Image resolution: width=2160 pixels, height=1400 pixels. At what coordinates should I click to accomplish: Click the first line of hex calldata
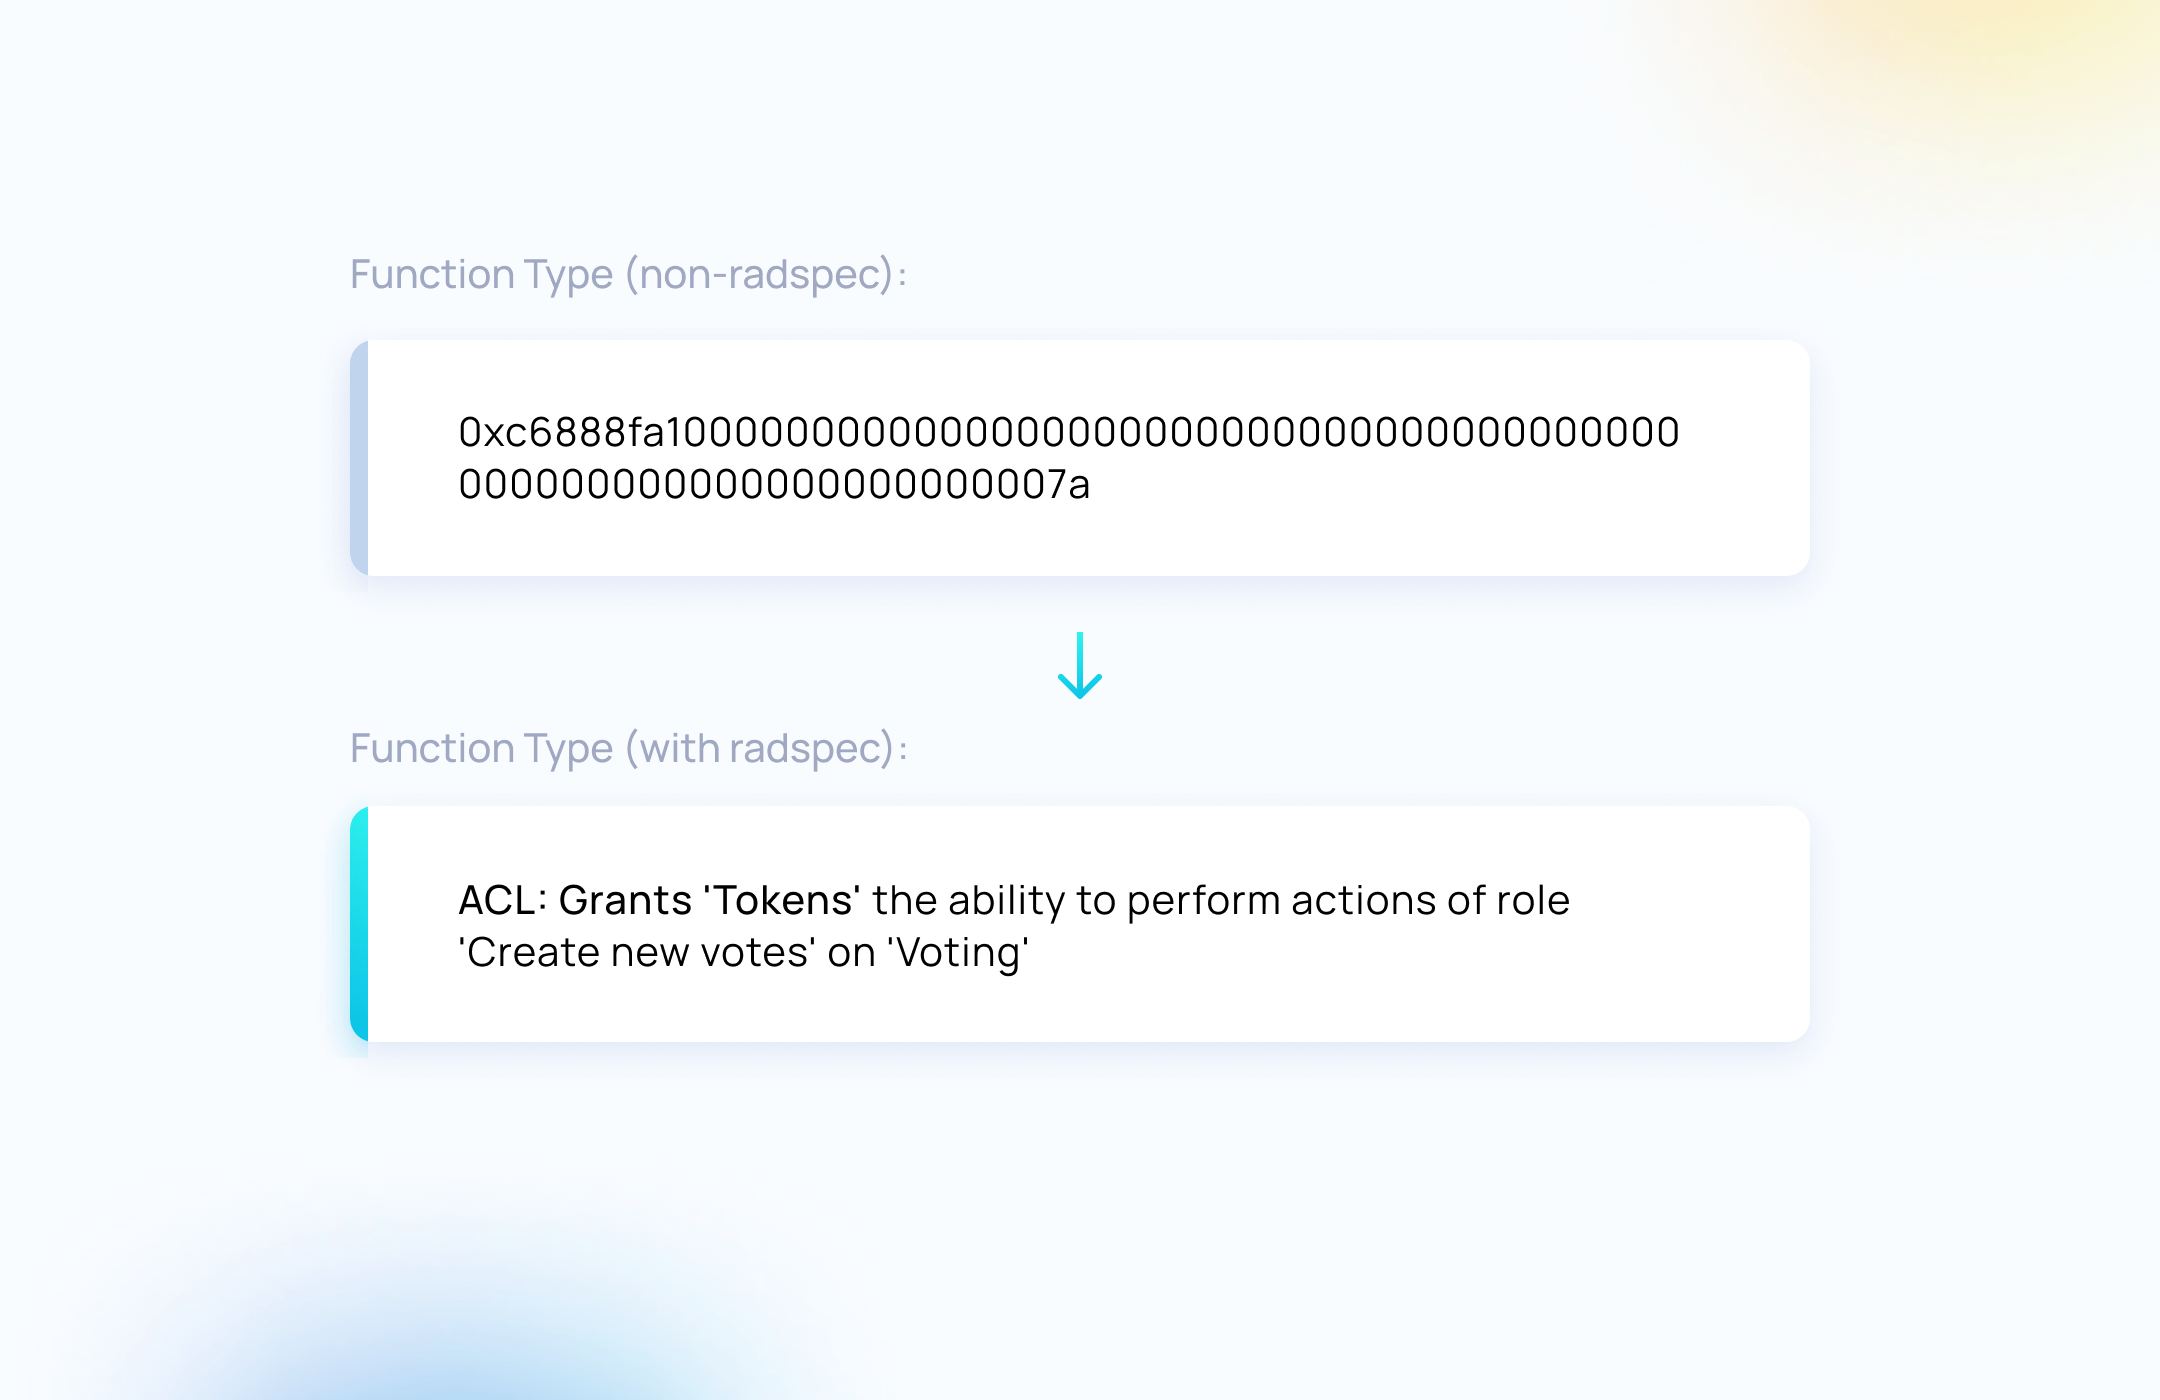tap(1069, 432)
